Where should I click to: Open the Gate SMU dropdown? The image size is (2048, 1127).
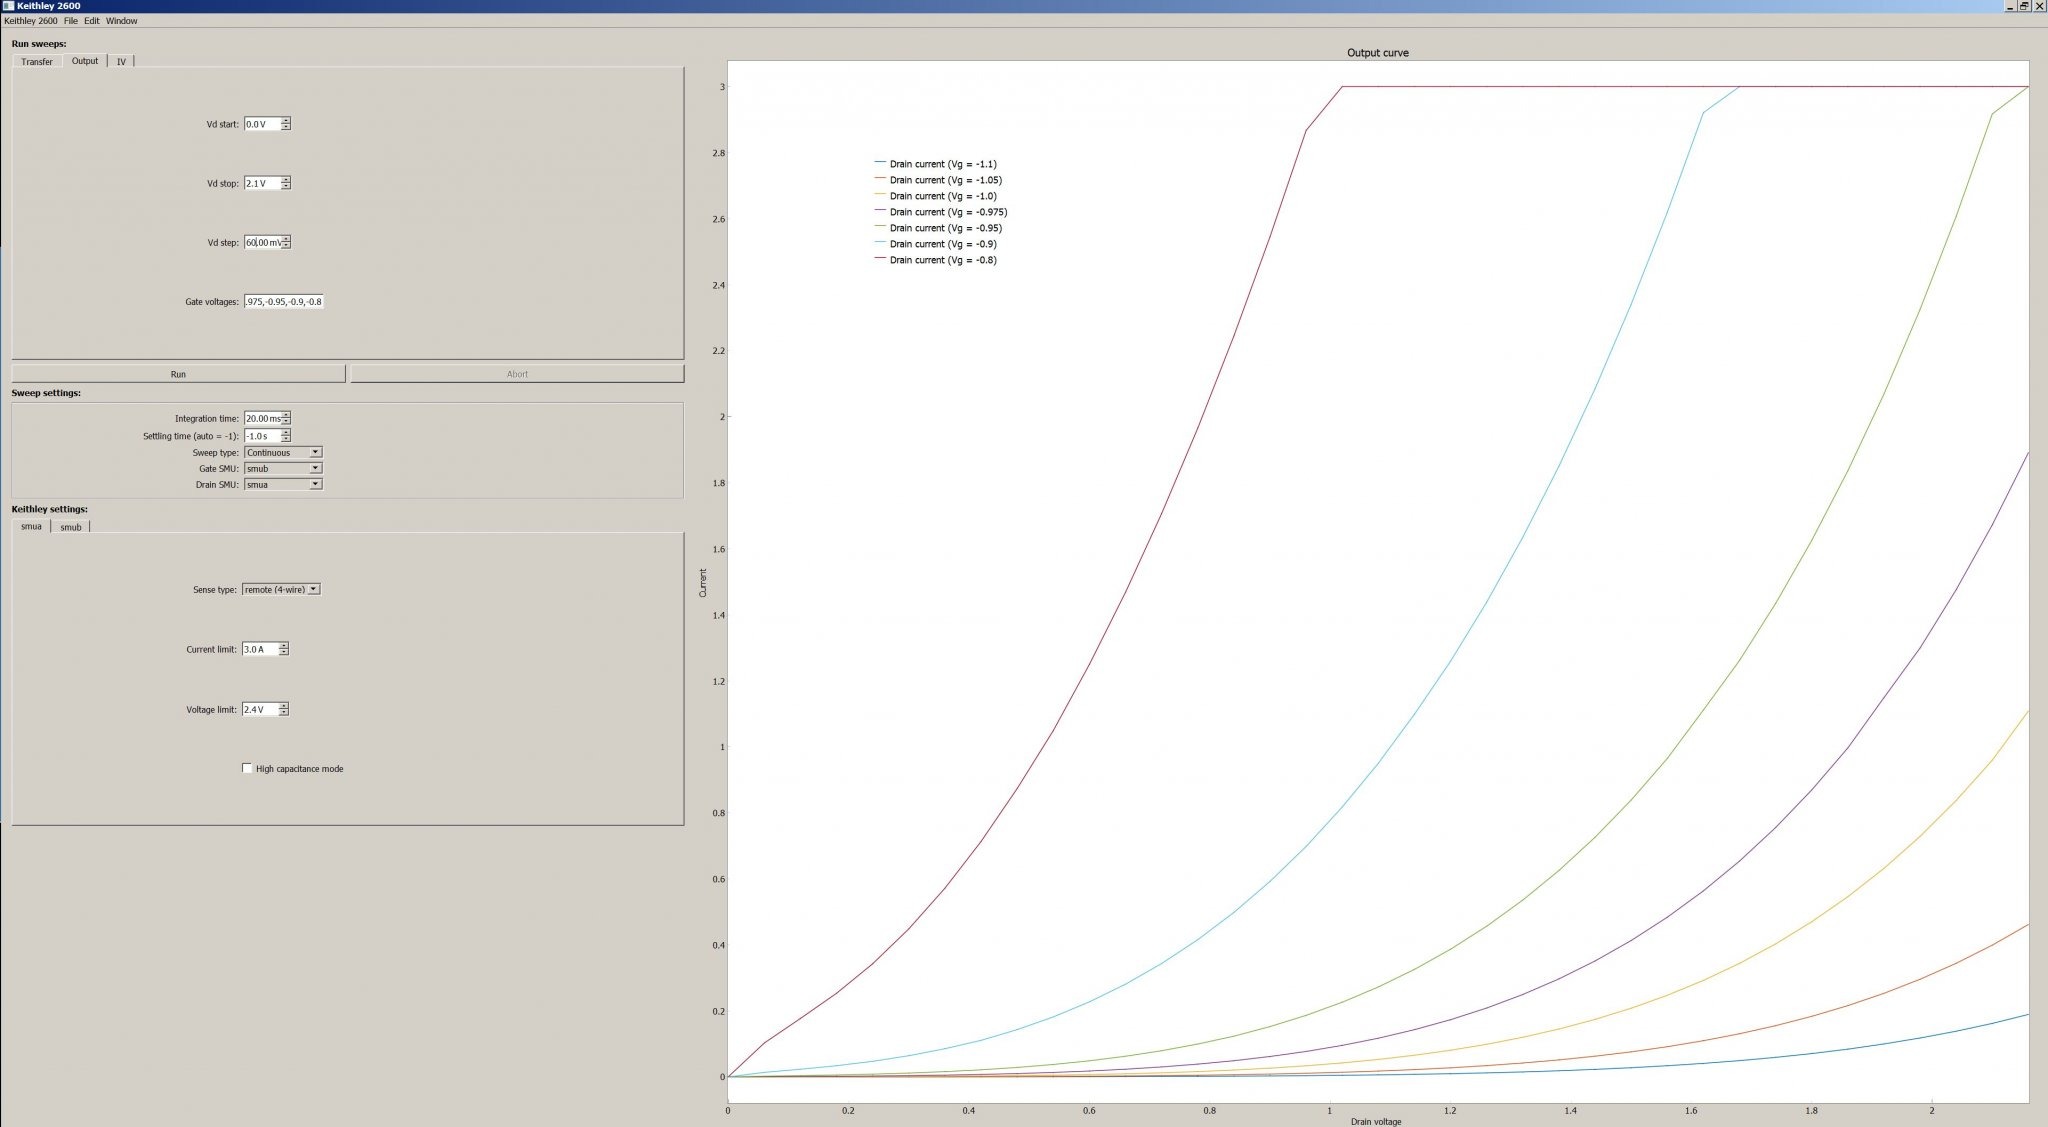283,468
